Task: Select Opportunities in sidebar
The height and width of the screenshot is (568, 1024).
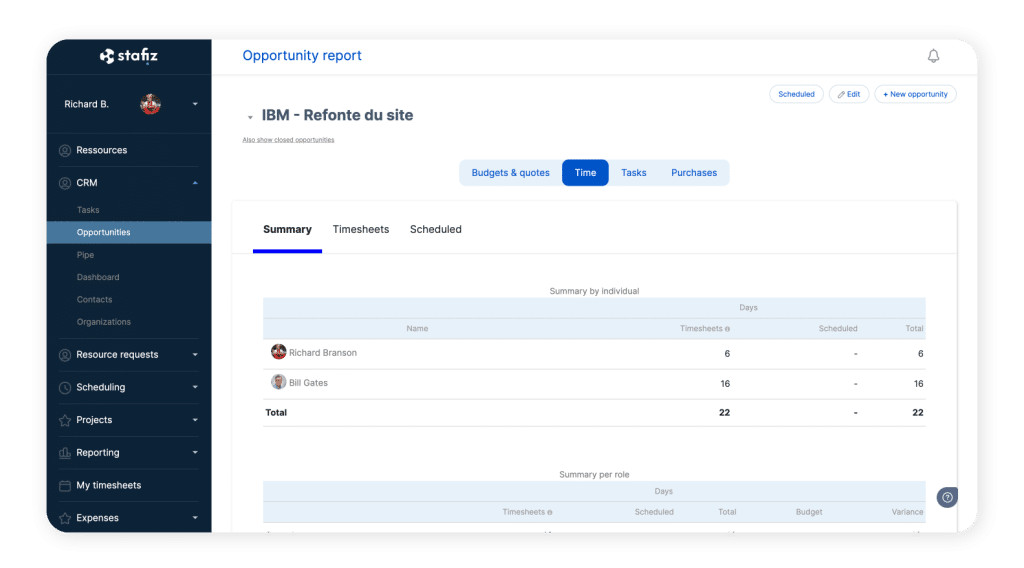Action: (x=129, y=232)
